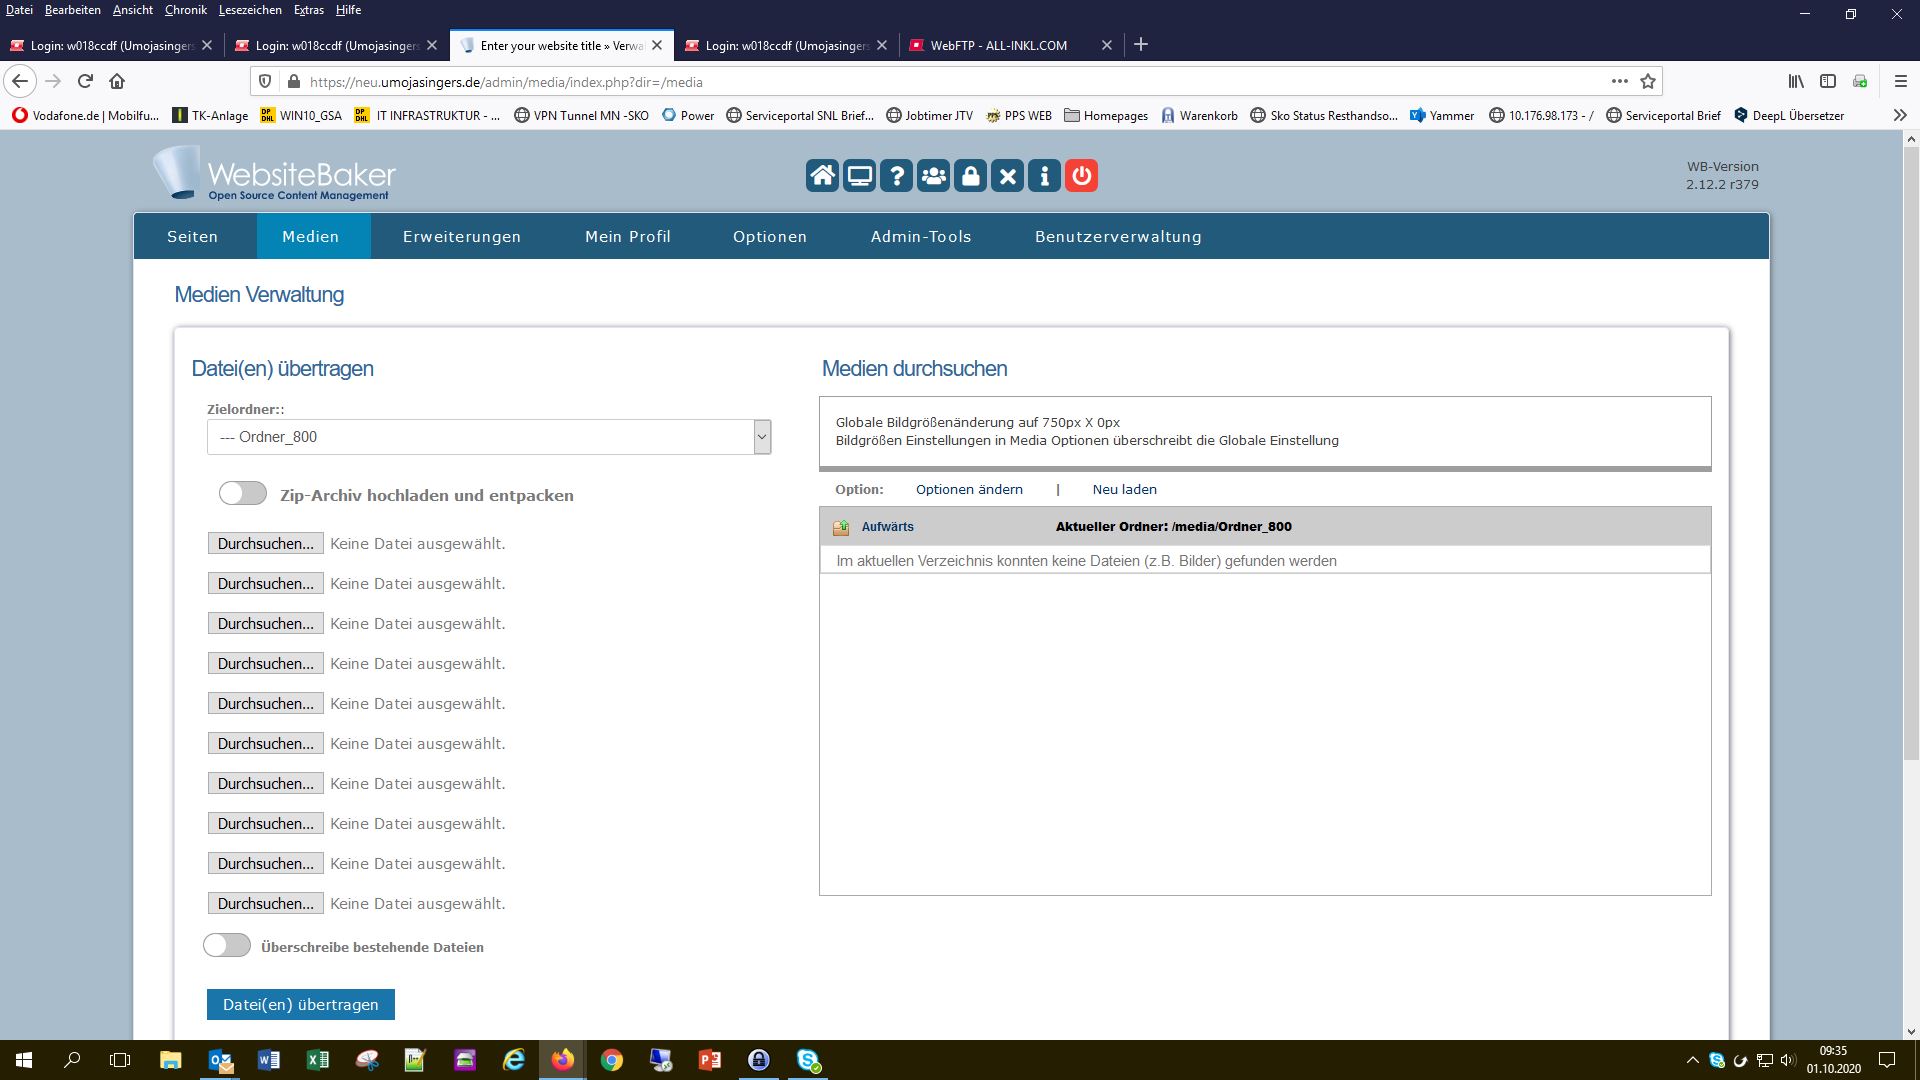Viewport: 1920px width, 1080px height.
Task: Open the WebsiteBaker home icon
Action: pyautogui.click(x=823, y=176)
